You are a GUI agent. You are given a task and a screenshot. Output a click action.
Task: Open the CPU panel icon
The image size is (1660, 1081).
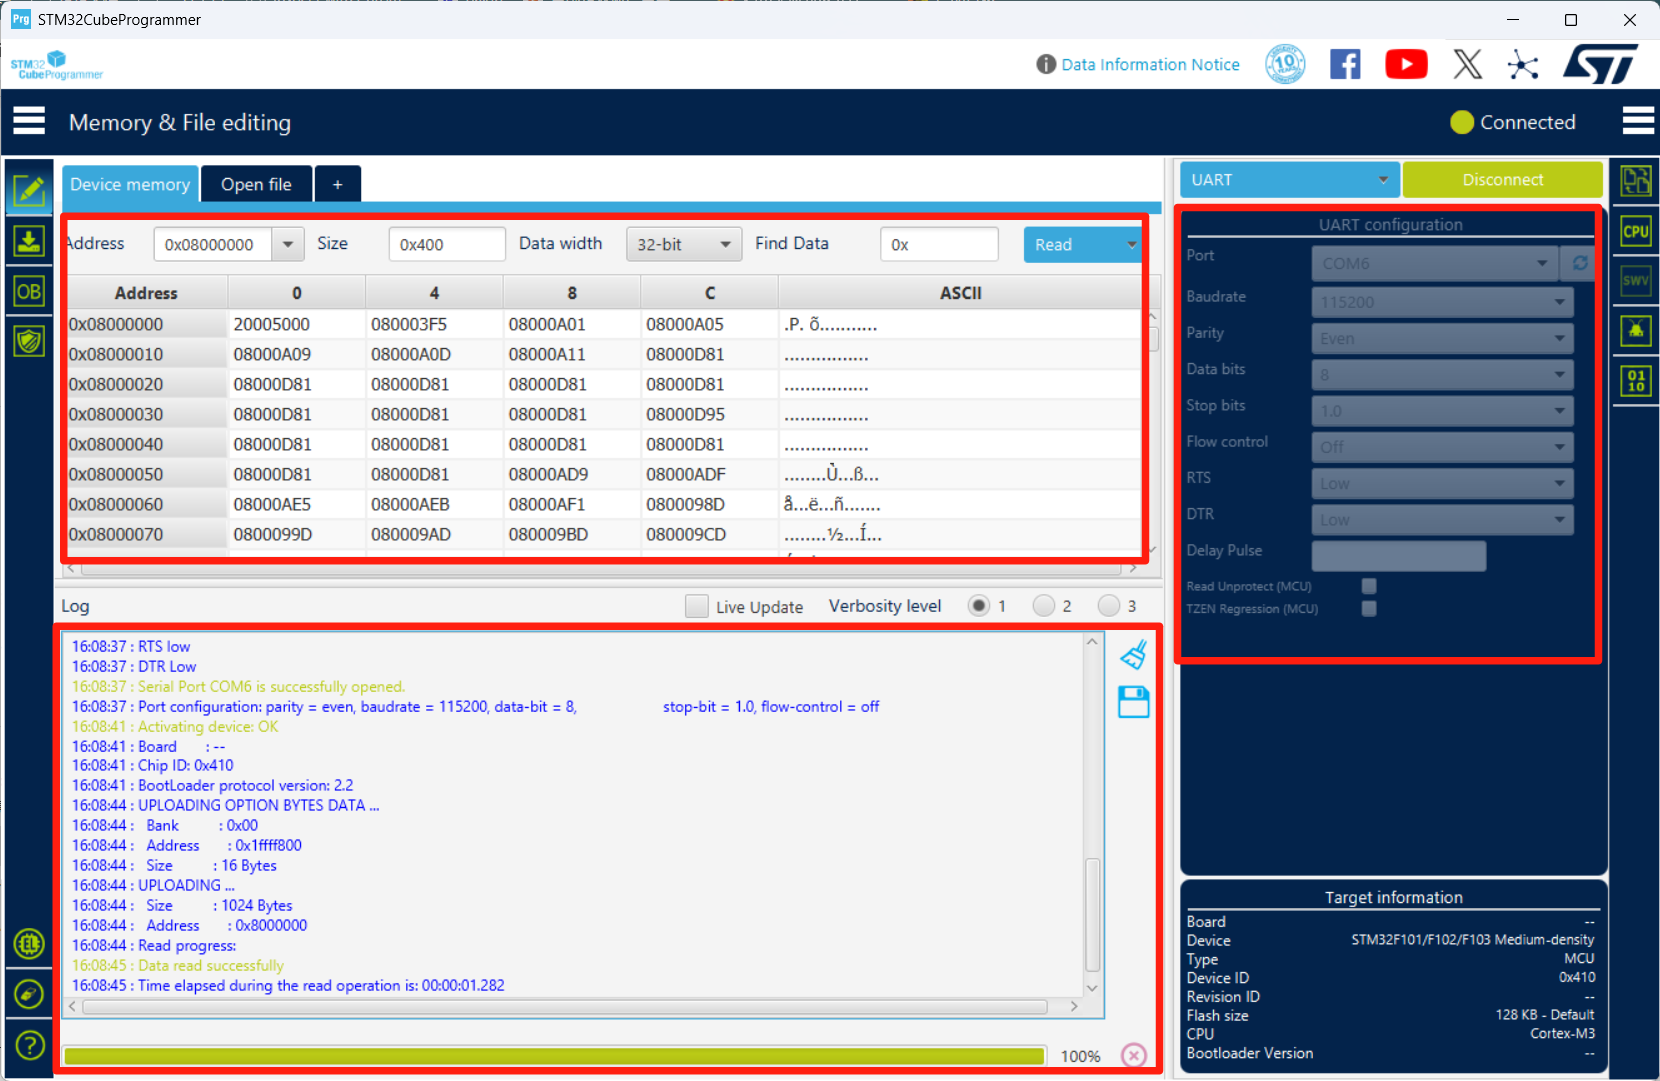1635,231
